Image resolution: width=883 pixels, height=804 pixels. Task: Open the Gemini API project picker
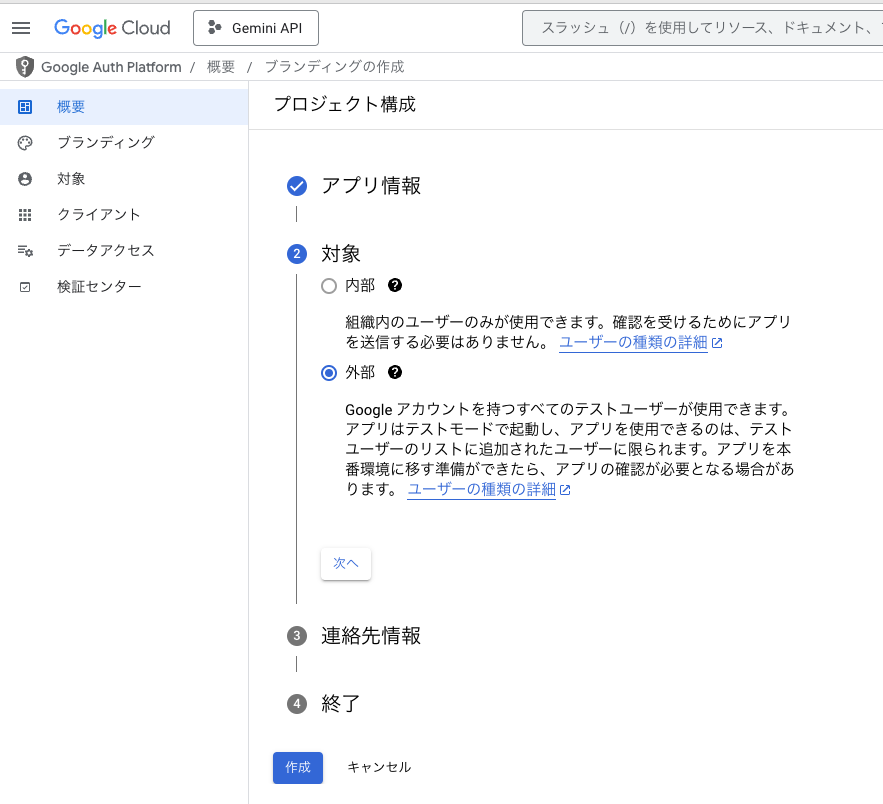click(x=256, y=28)
